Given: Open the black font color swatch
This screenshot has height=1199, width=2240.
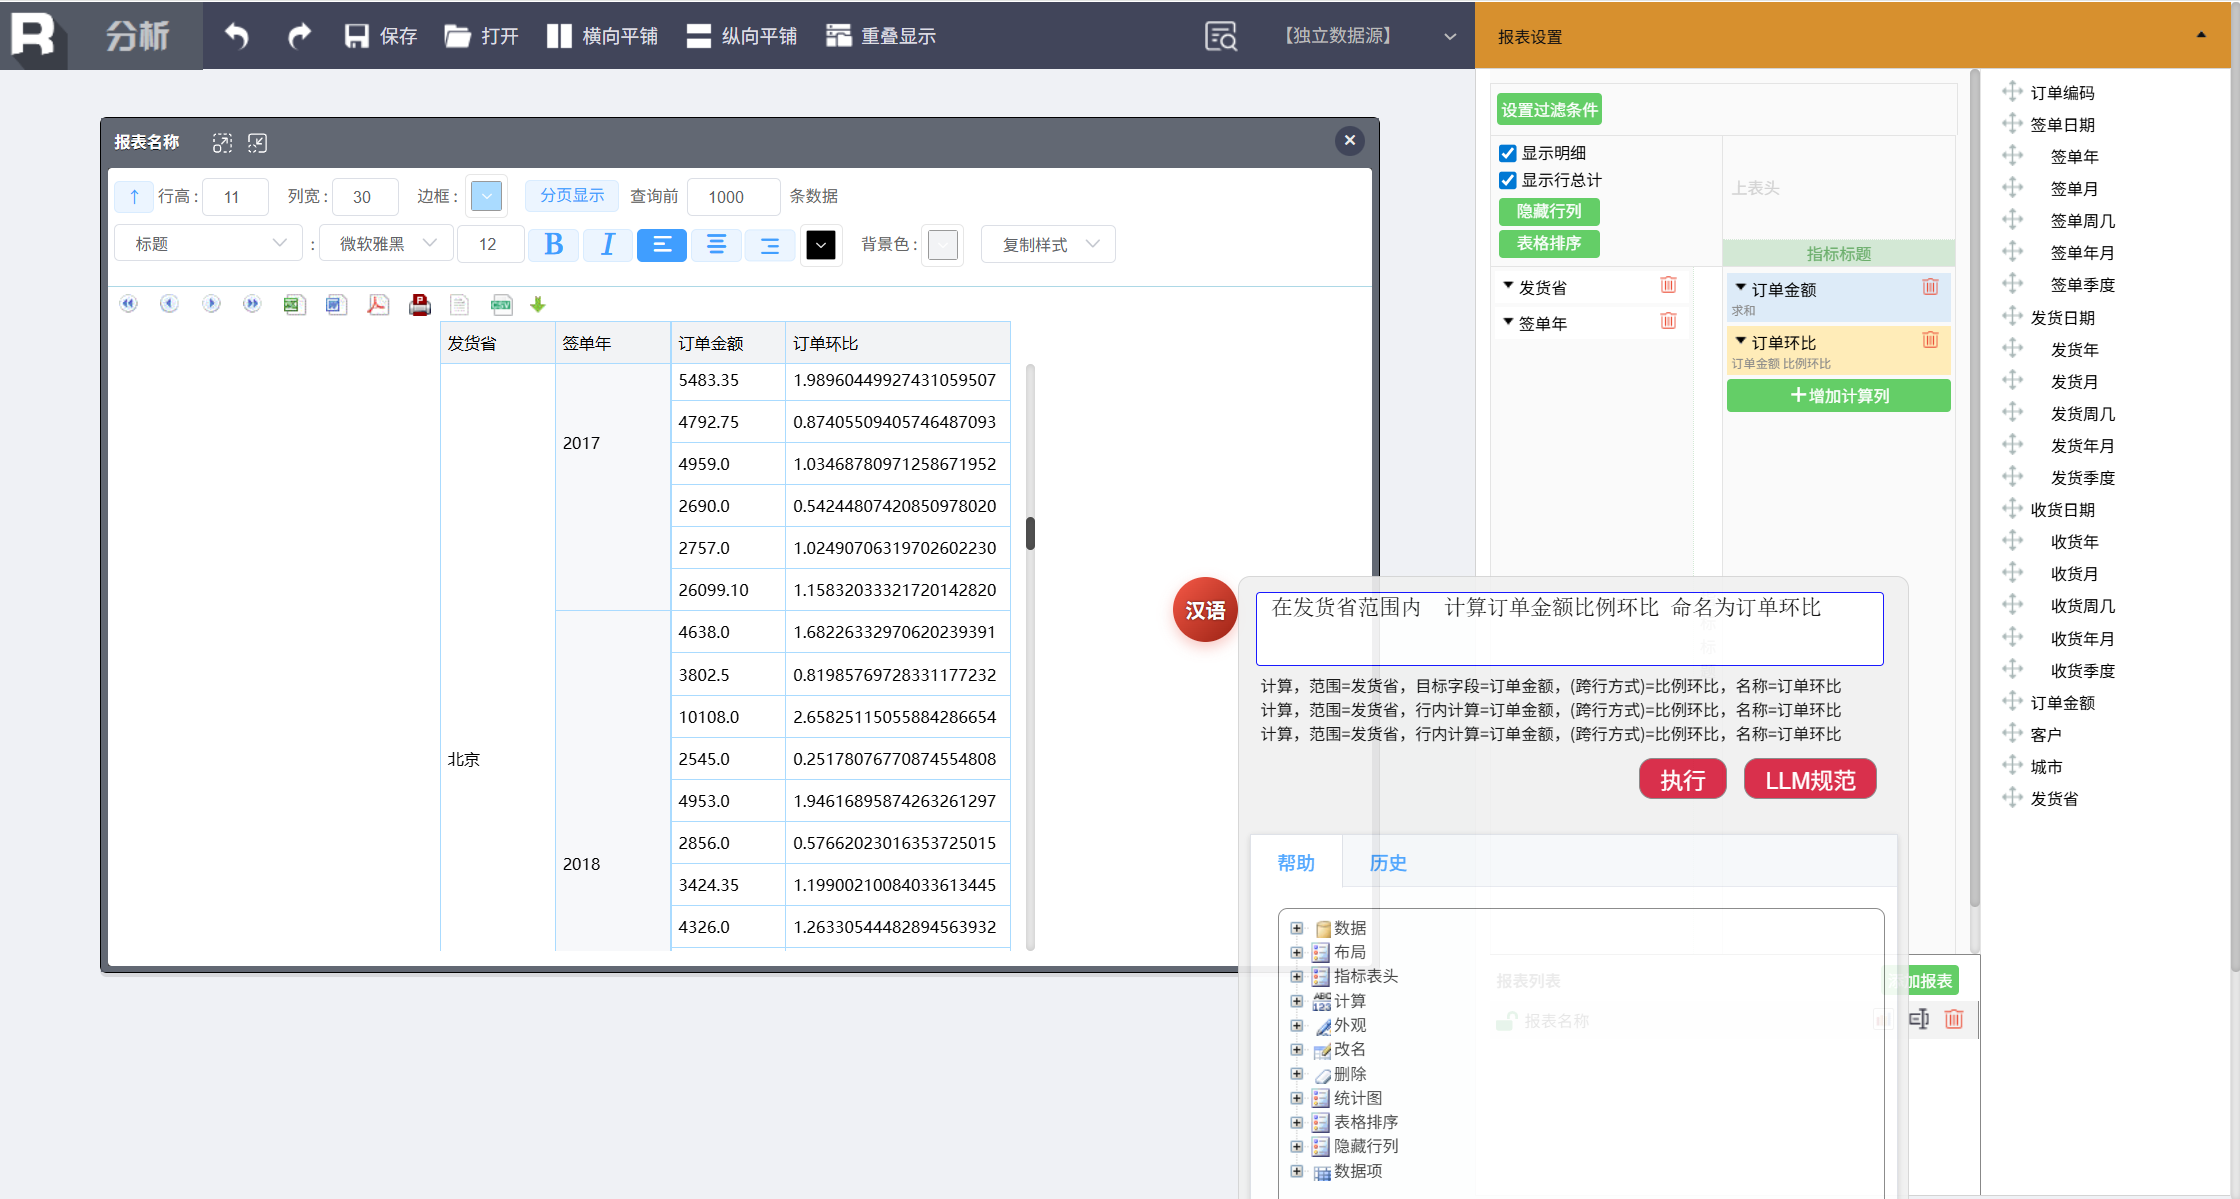Looking at the screenshot, I should (820, 244).
